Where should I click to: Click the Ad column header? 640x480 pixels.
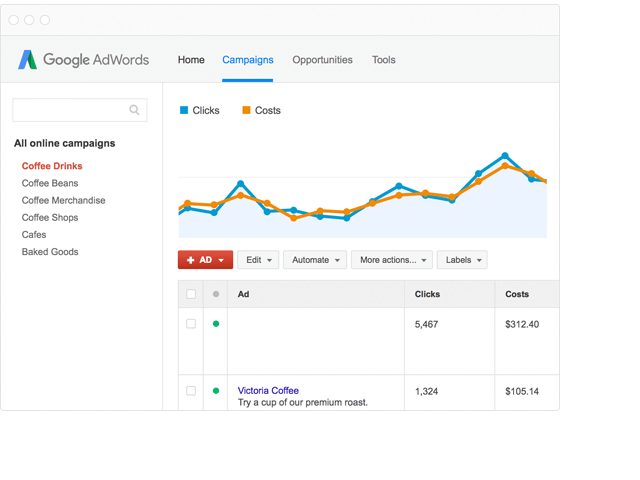[x=243, y=294]
